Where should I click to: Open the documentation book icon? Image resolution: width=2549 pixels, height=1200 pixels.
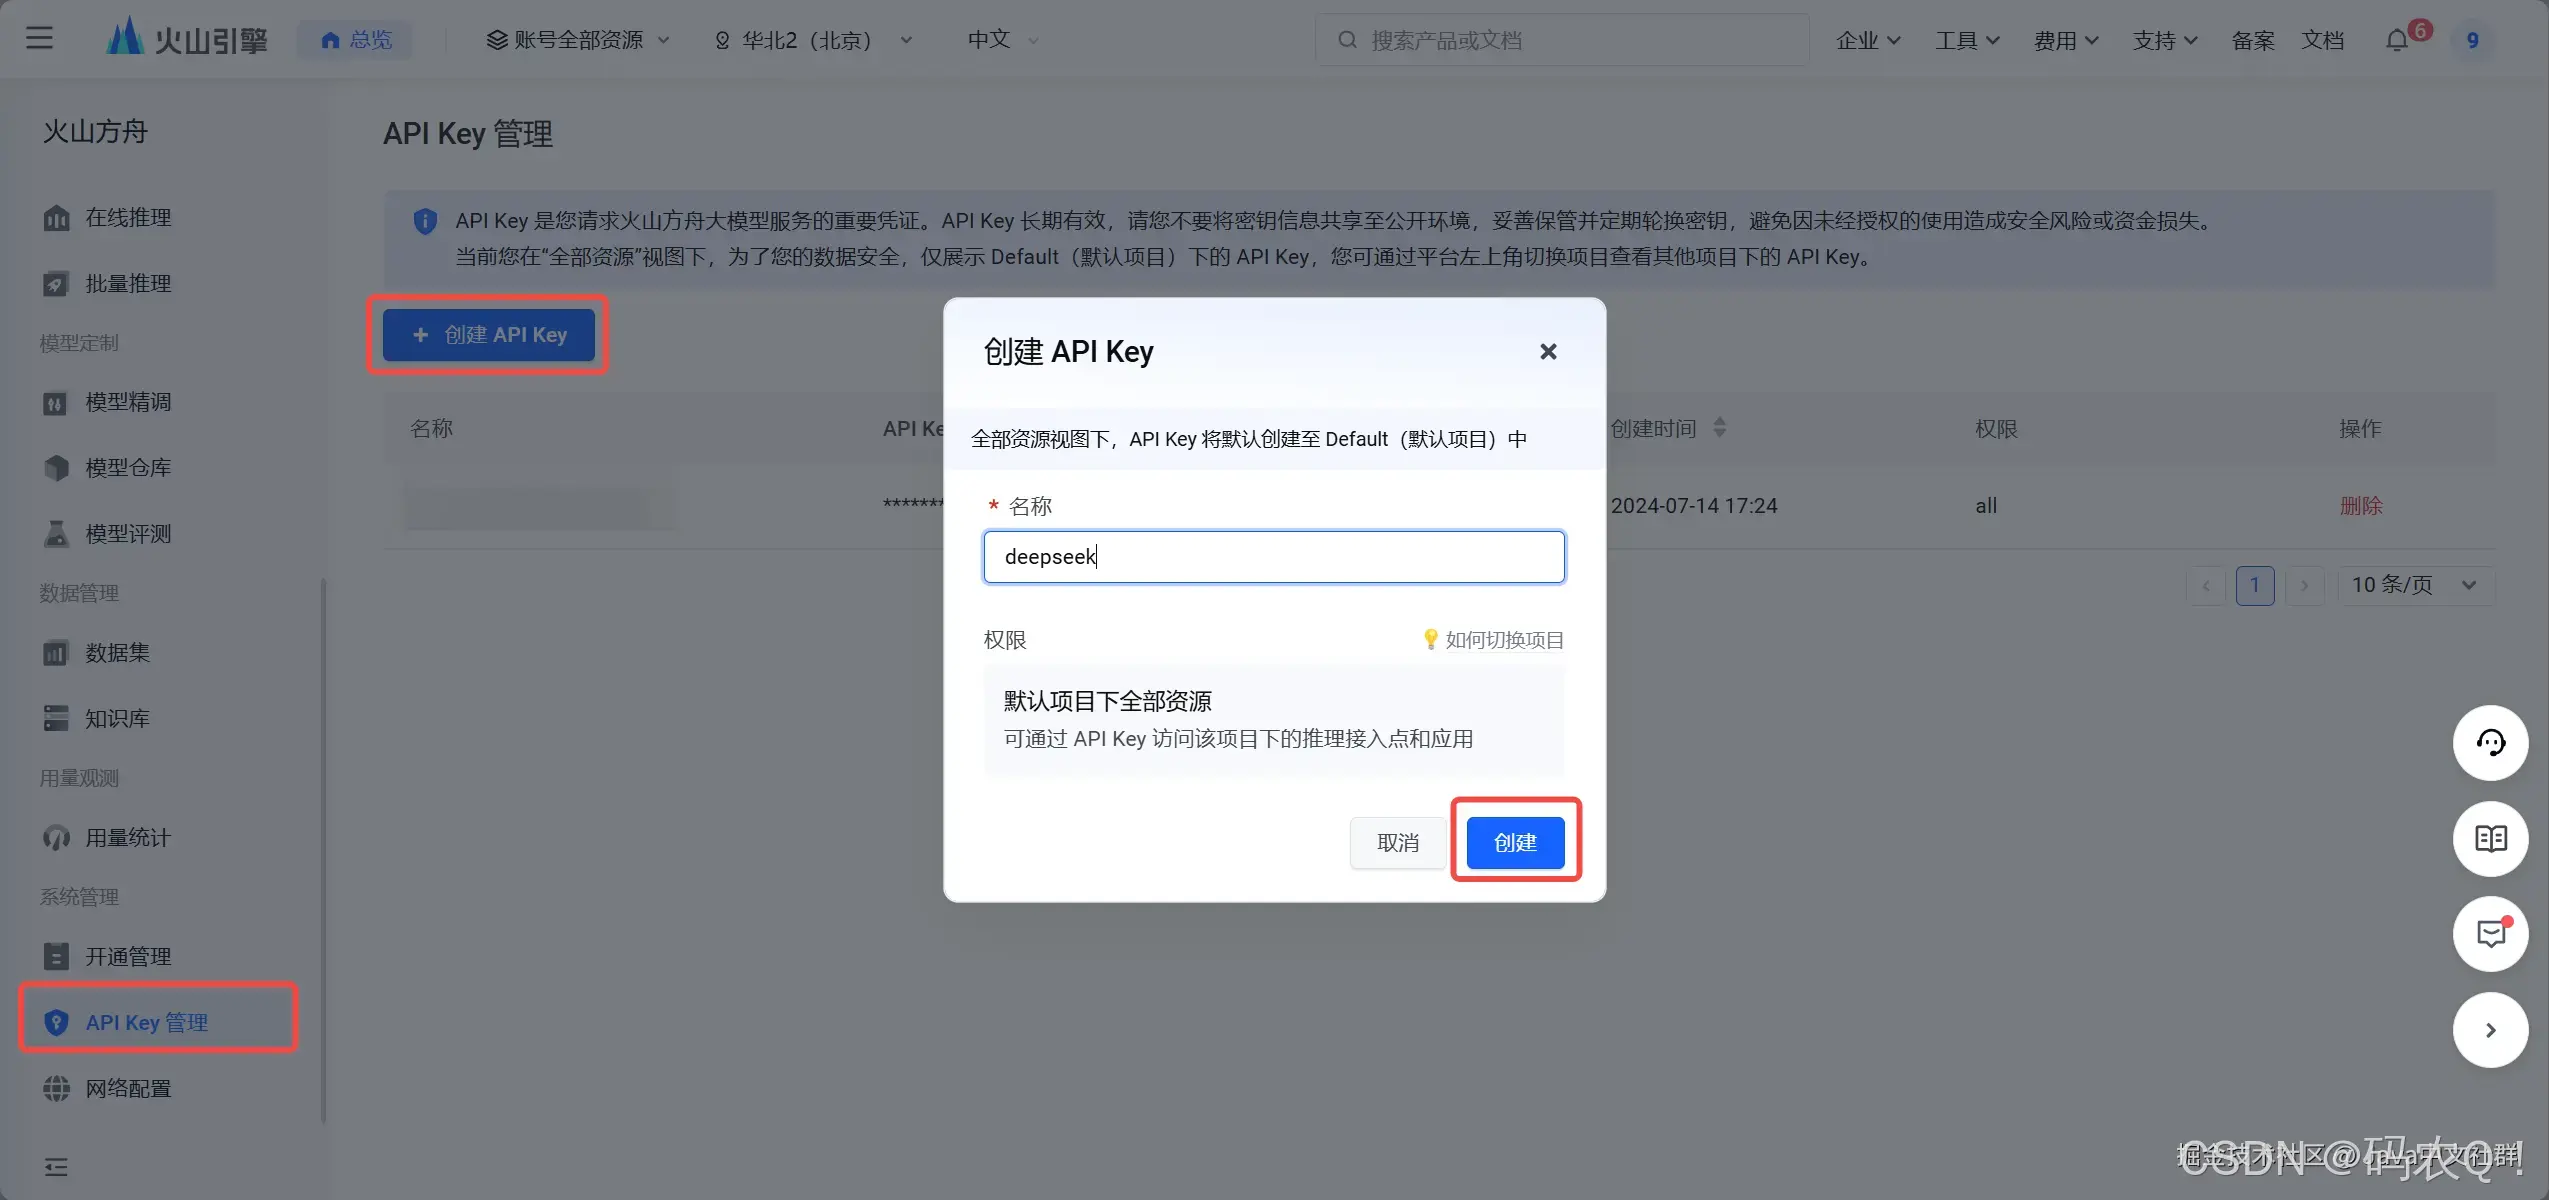tap(2490, 839)
